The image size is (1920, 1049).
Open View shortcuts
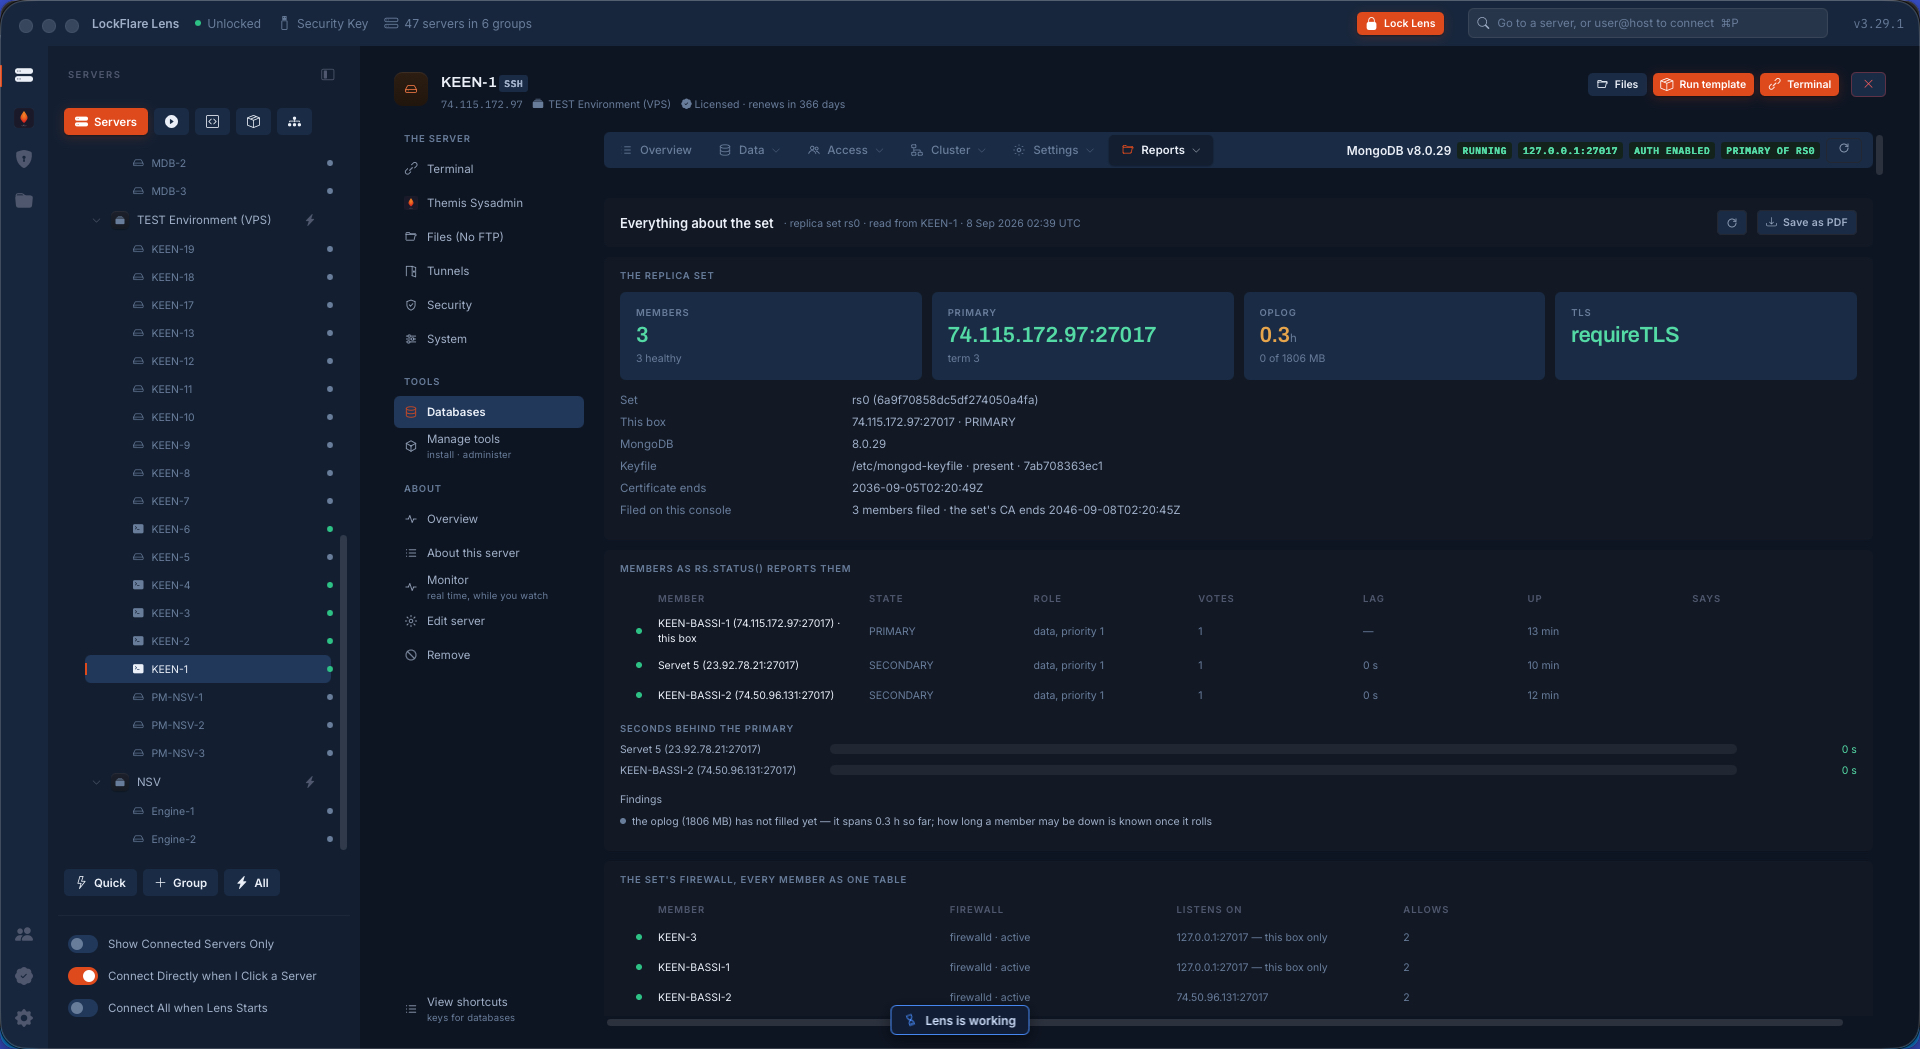[489, 1009]
